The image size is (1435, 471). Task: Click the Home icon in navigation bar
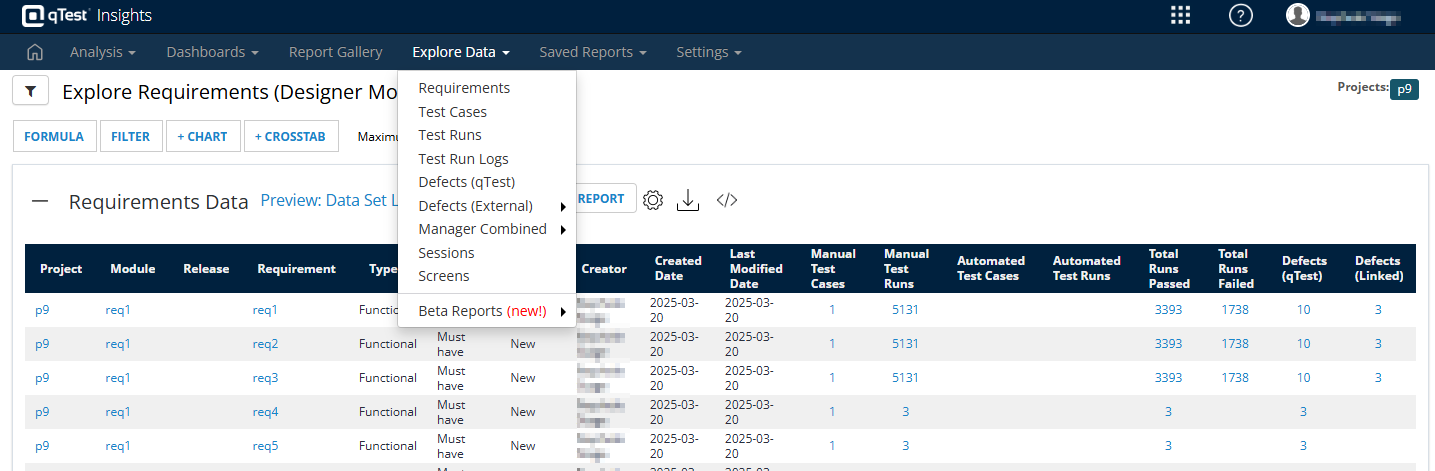pyautogui.click(x=34, y=52)
